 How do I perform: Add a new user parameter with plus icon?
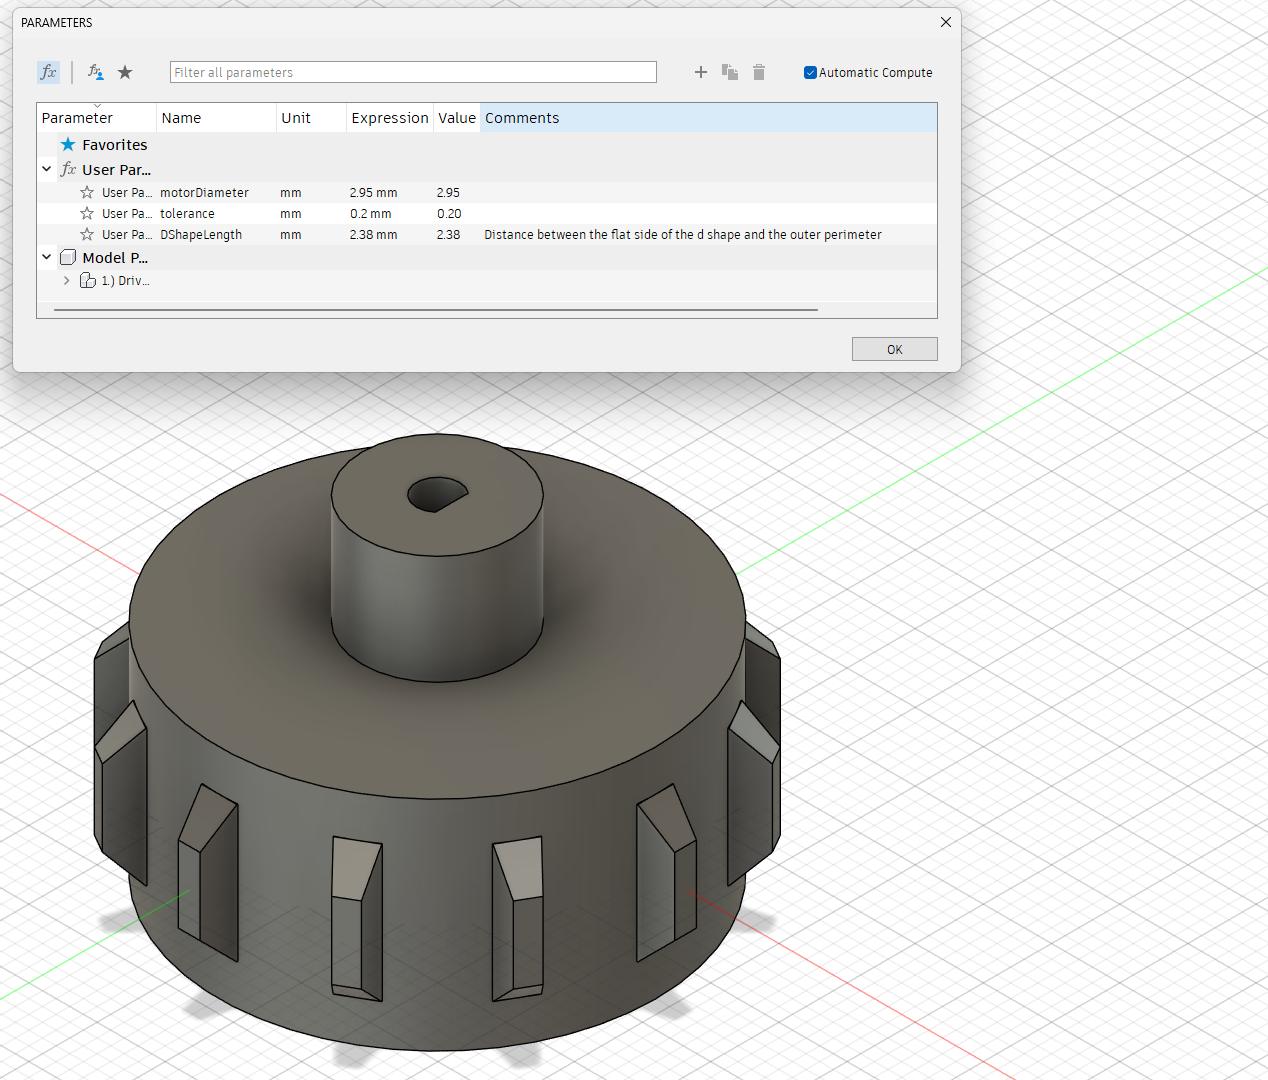coord(700,72)
